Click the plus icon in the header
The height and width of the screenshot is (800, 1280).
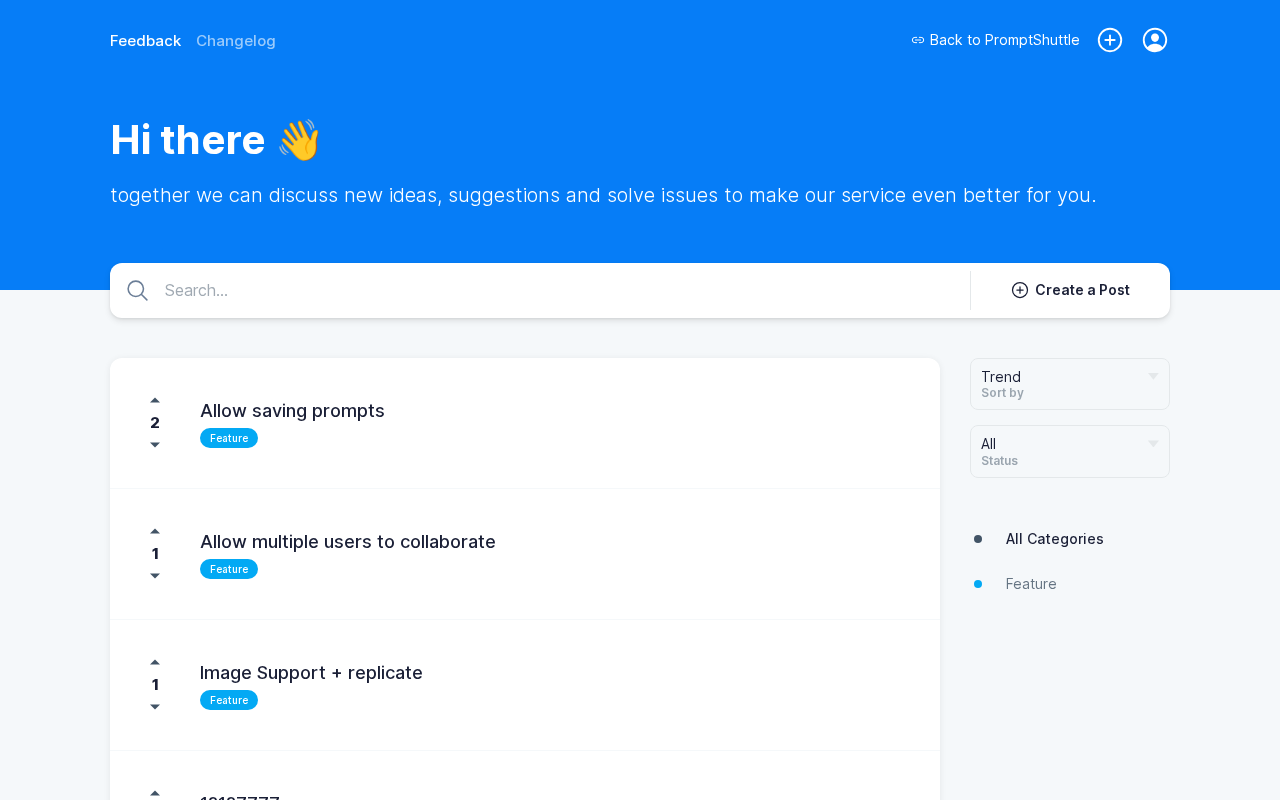1110,40
